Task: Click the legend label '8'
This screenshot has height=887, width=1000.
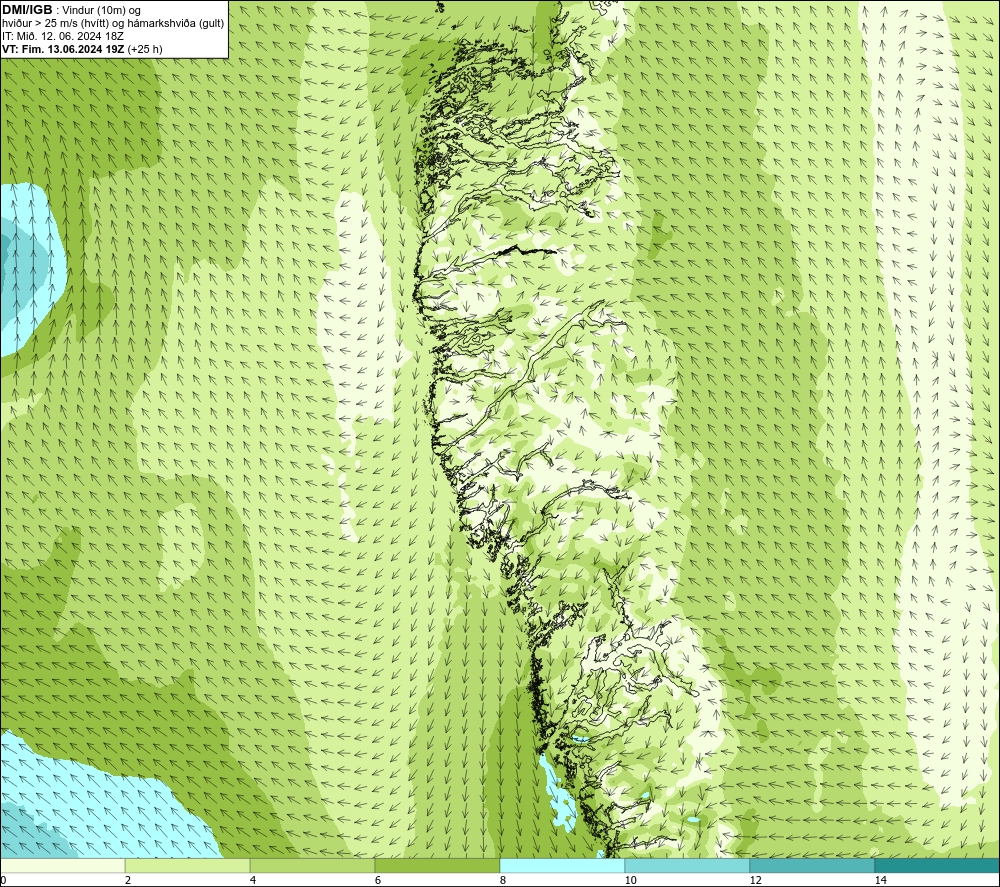Action: coord(503,880)
